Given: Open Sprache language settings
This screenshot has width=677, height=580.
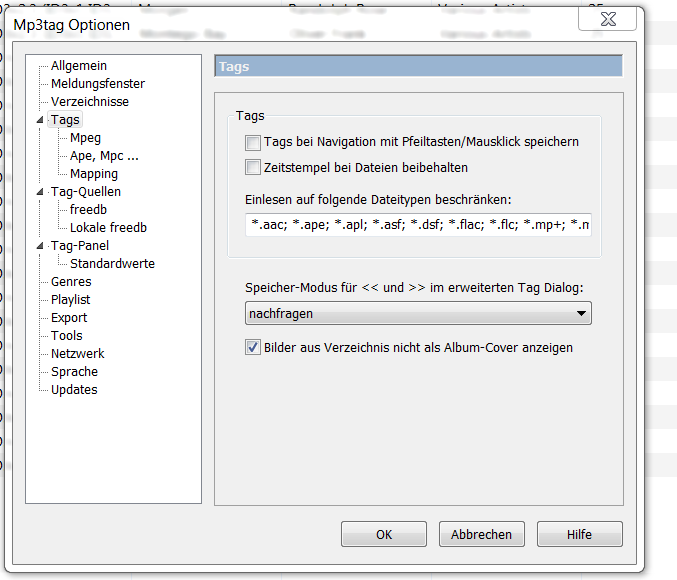Looking at the screenshot, I should (74, 372).
